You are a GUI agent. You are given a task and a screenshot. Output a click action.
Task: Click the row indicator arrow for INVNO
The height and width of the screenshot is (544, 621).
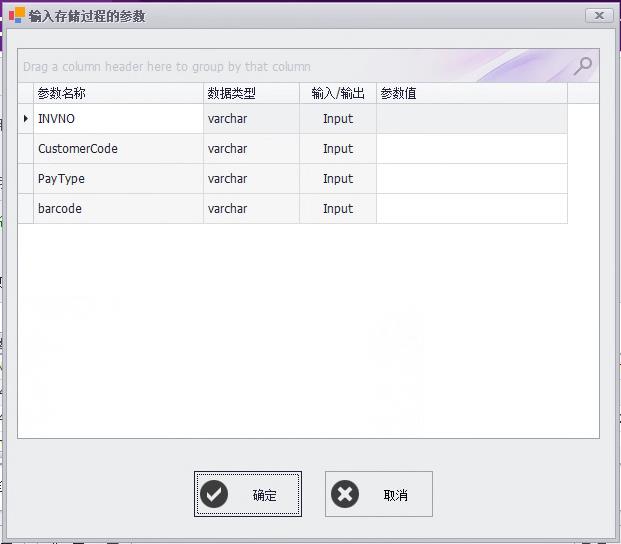(26, 118)
